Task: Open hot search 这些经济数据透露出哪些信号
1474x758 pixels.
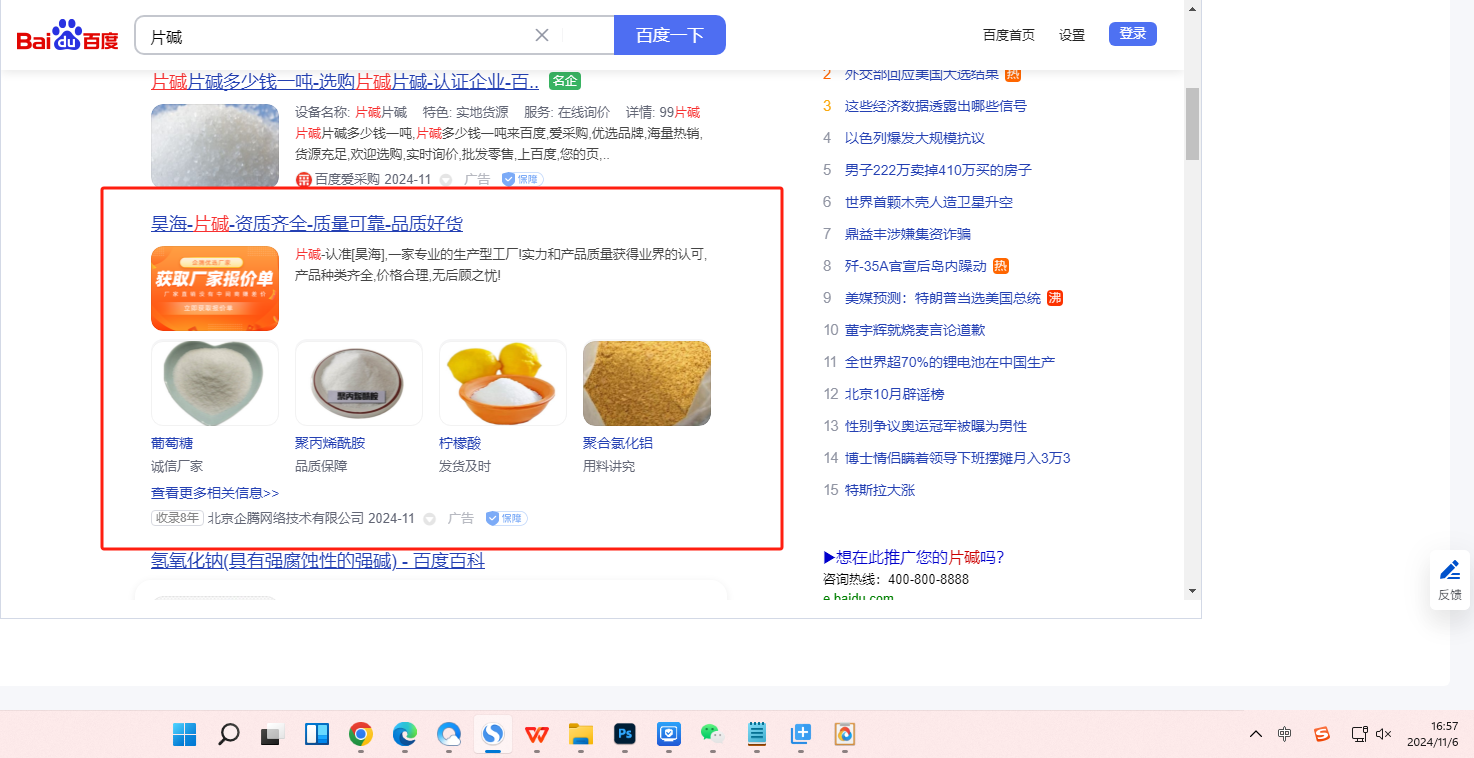Action: pyautogui.click(x=936, y=106)
